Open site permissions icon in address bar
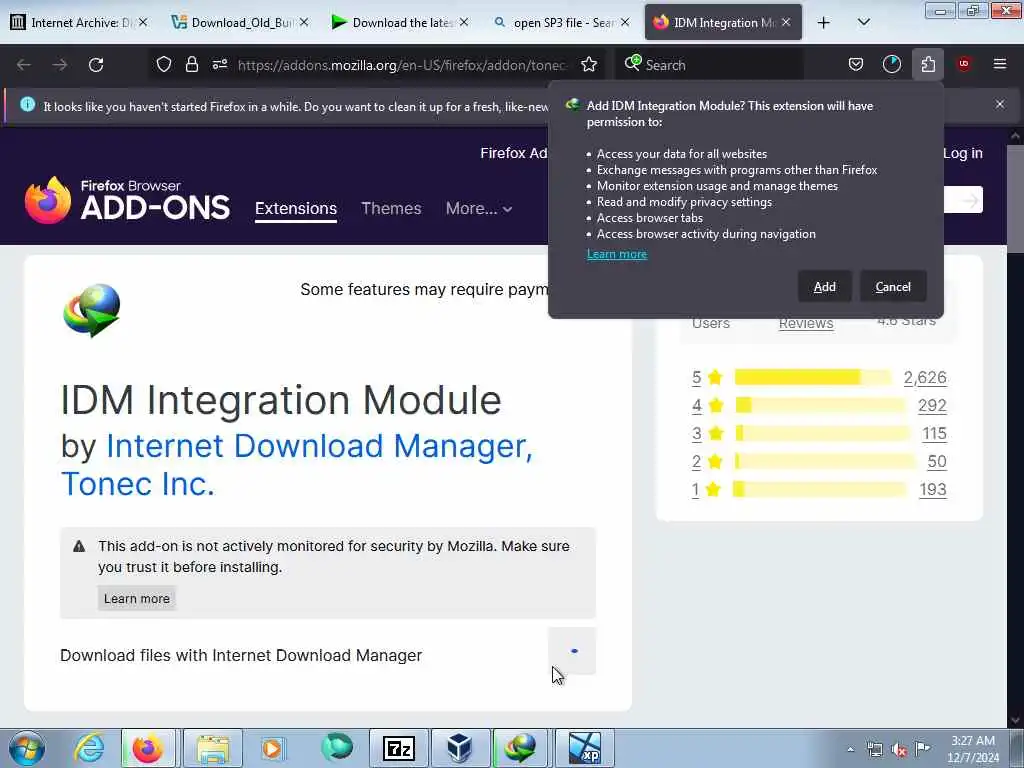 (x=219, y=64)
